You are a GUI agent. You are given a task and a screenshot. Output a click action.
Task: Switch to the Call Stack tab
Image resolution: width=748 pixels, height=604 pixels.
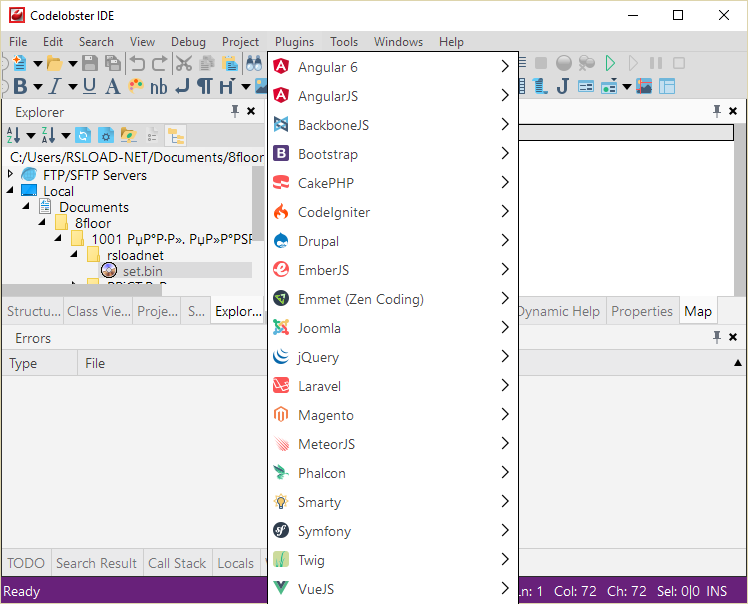coord(177,563)
